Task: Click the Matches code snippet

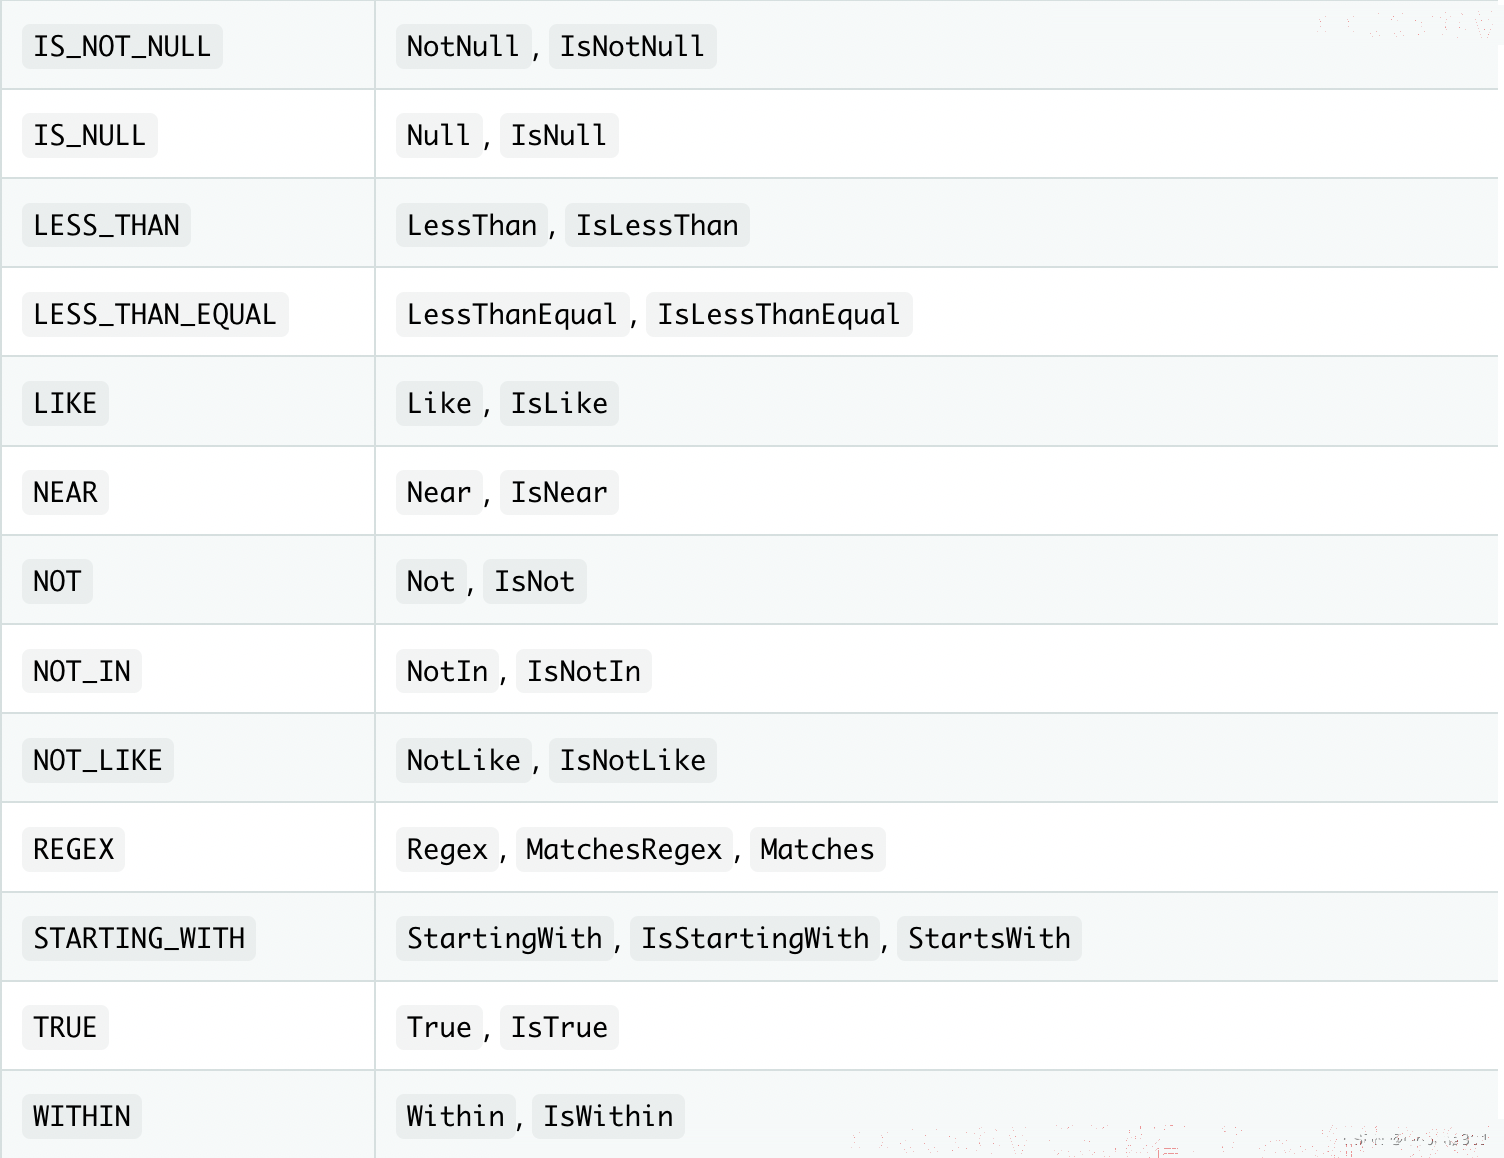Action: 817,849
